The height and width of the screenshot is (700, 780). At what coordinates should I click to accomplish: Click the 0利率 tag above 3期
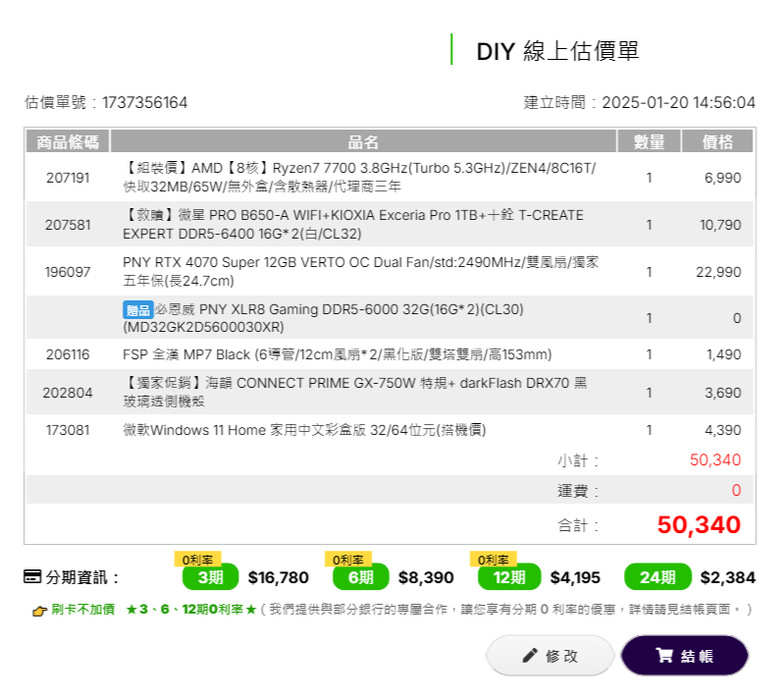[197, 560]
